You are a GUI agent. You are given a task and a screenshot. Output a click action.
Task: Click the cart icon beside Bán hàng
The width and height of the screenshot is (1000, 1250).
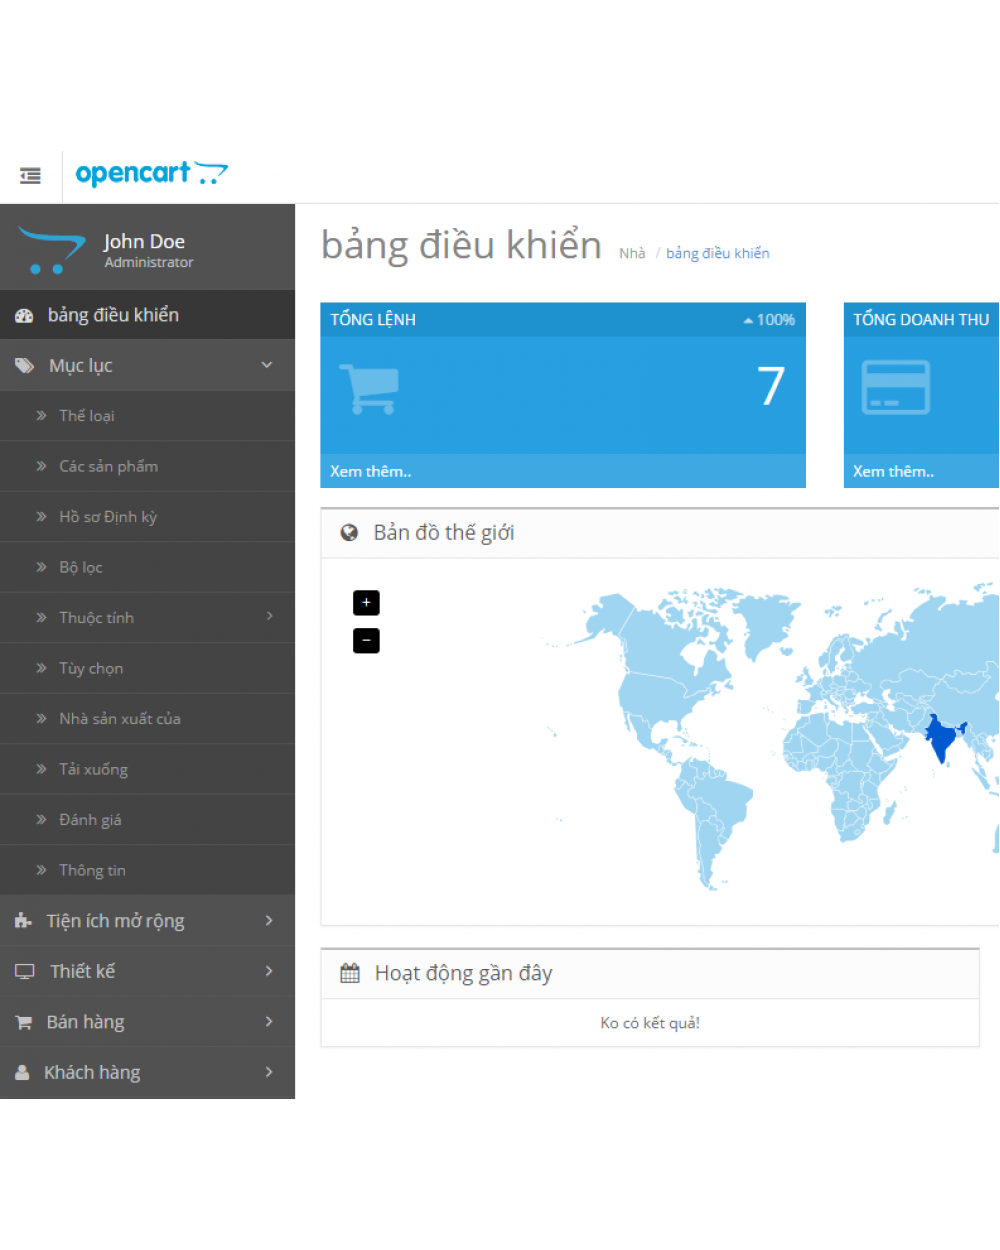[23, 1021]
